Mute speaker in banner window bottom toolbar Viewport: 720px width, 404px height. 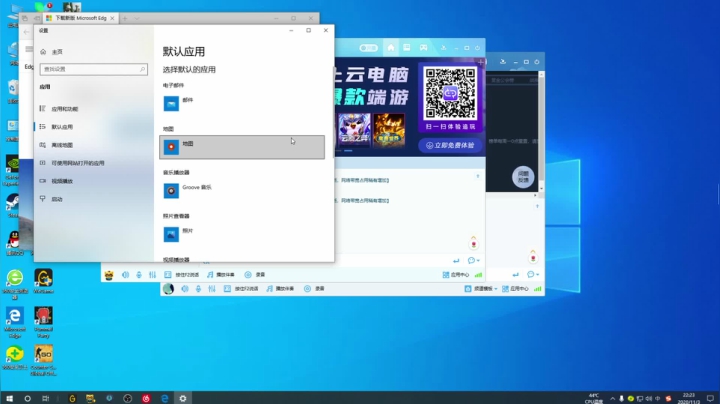click(x=125, y=275)
